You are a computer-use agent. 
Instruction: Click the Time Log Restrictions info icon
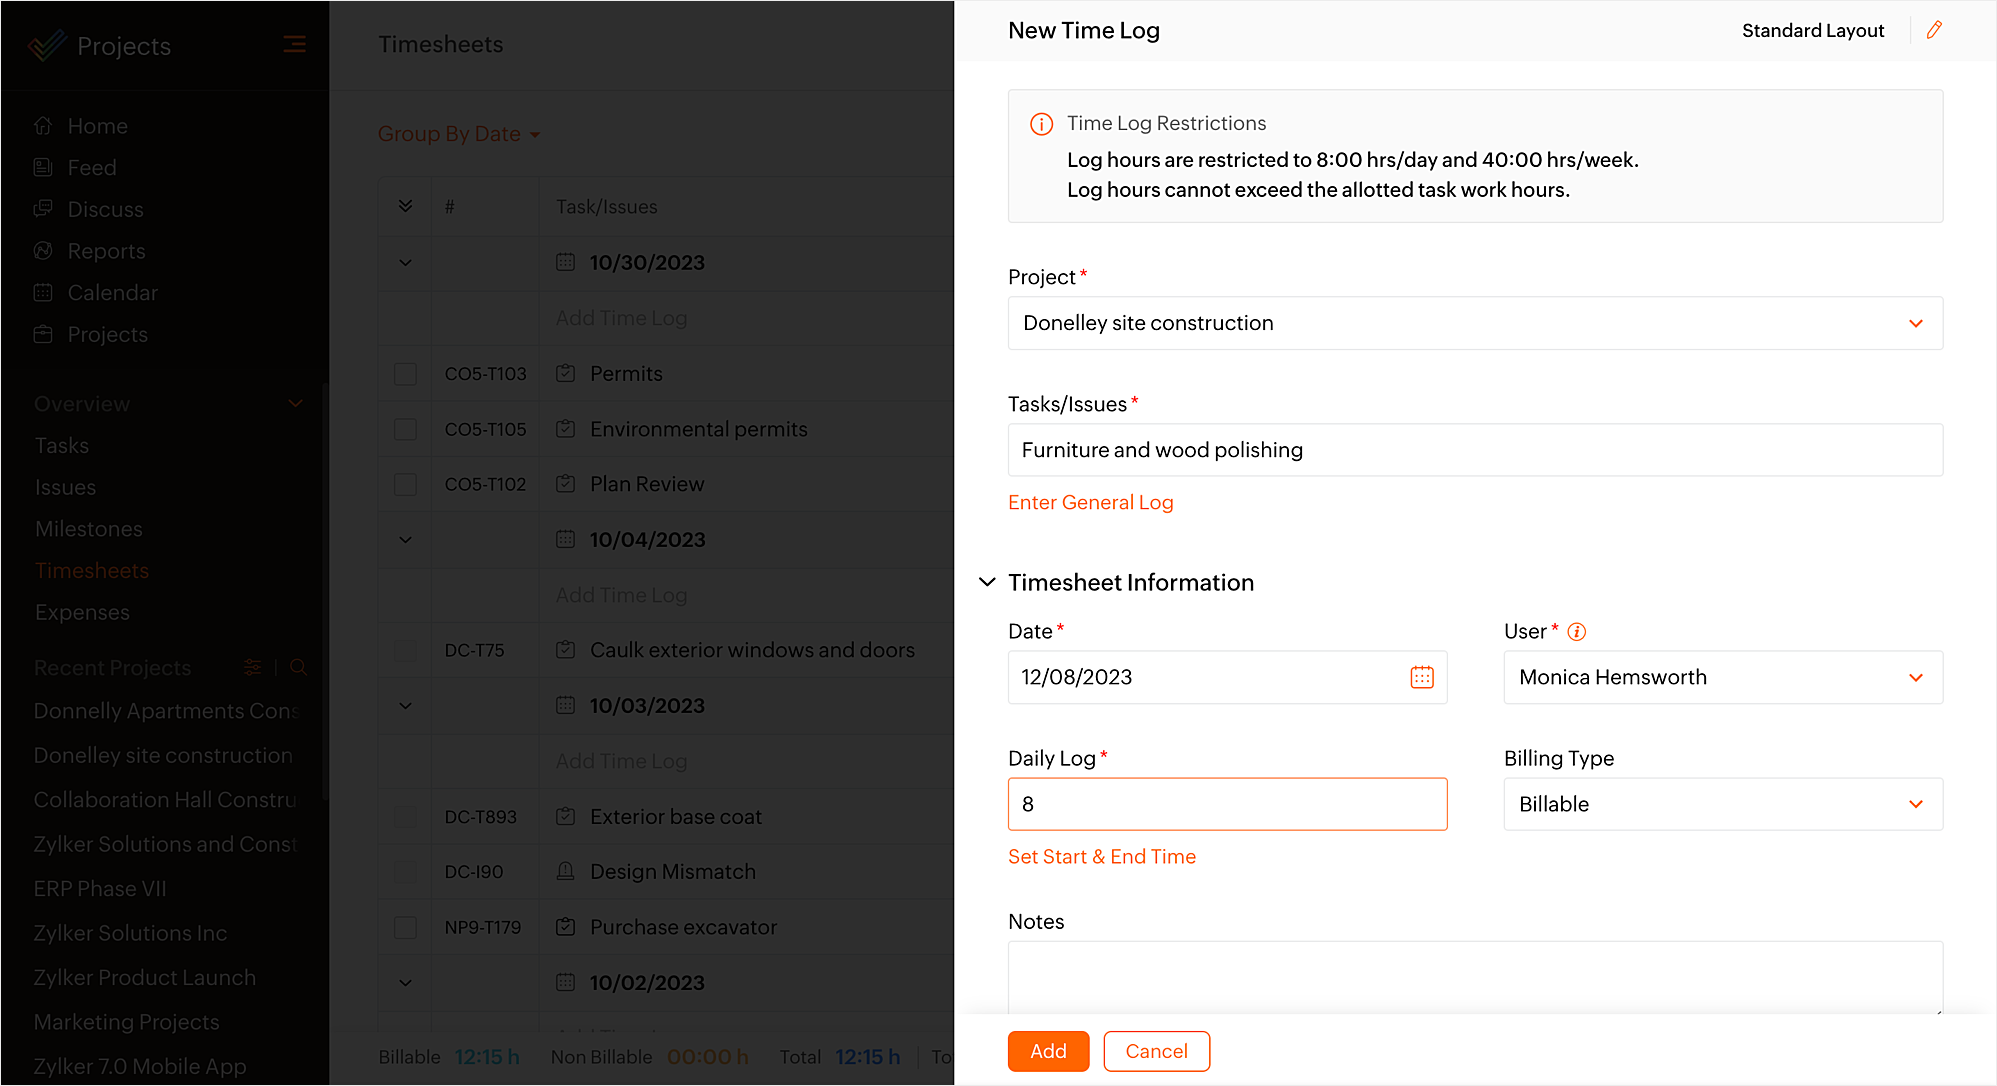[x=1041, y=124]
